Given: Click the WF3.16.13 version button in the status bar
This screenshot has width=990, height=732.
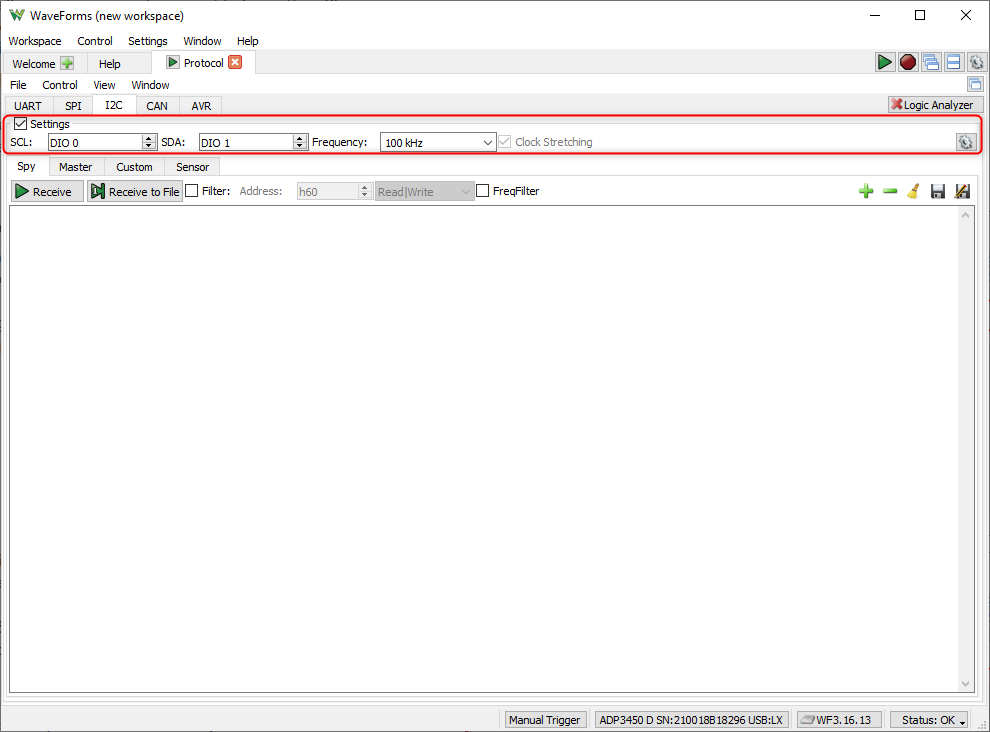Looking at the screenshot, I should pyautogui.click(x=838, y=720).
